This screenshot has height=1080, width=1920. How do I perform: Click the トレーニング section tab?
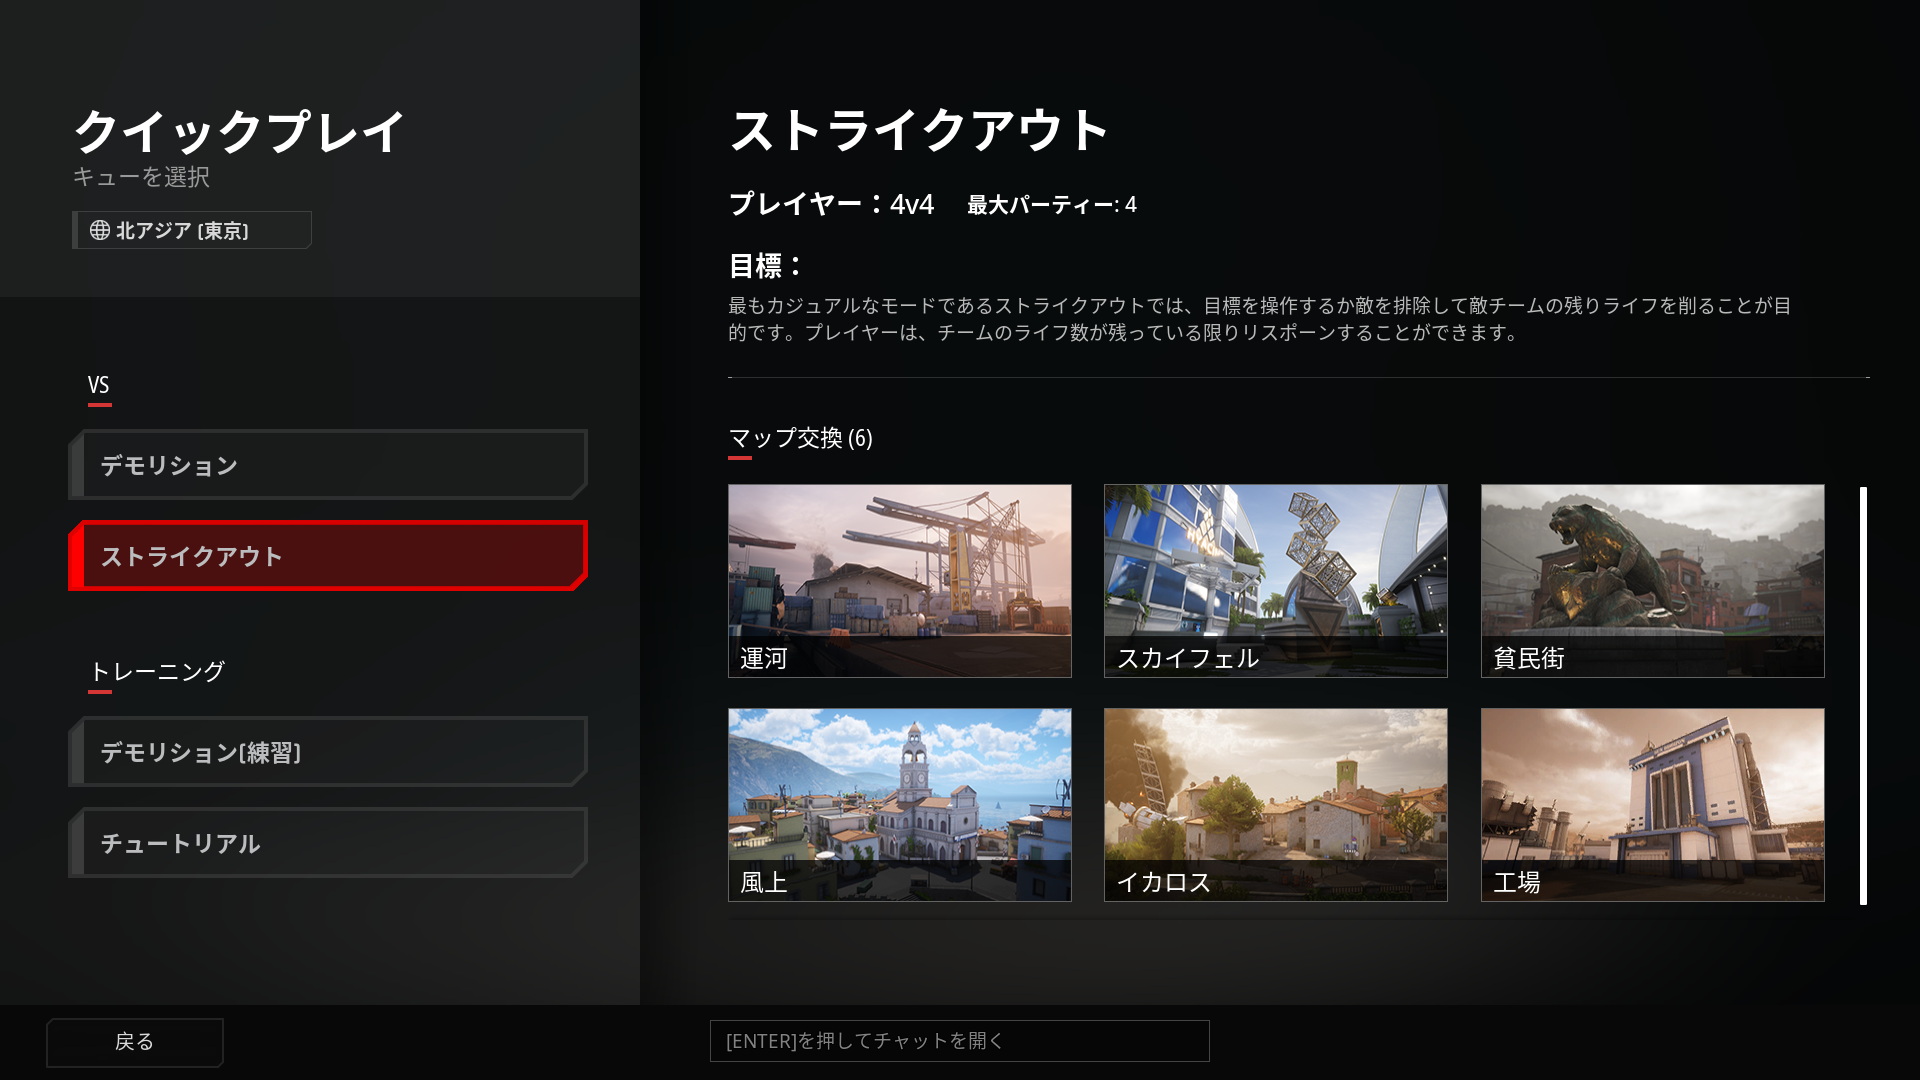click(157, 672)
